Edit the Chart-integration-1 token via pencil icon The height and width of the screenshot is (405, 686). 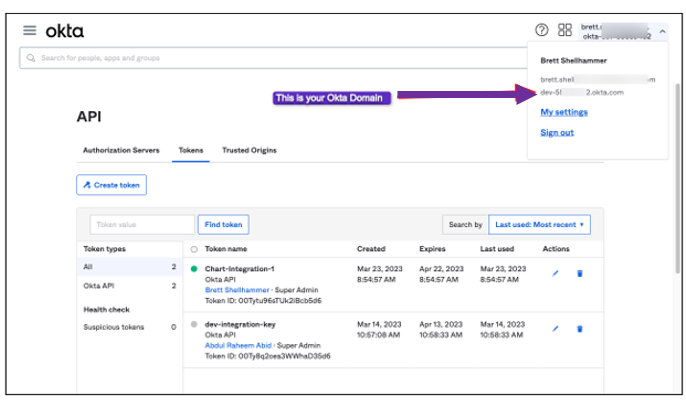(555, 273)
